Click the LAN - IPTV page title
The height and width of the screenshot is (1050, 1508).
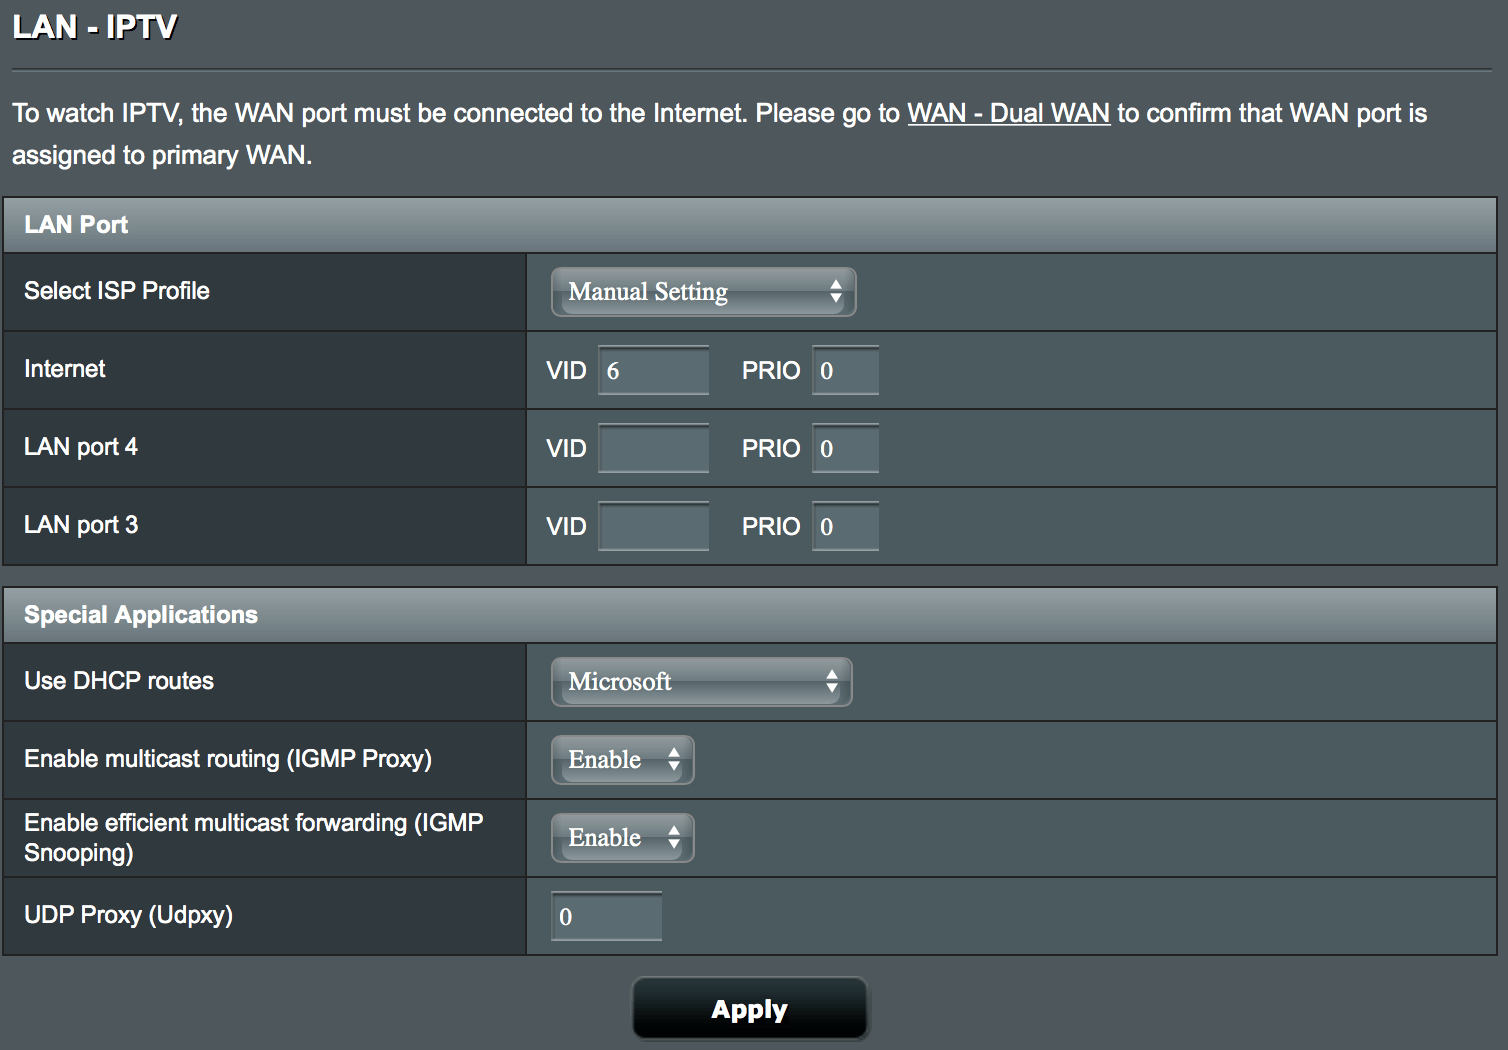[95, 27]
